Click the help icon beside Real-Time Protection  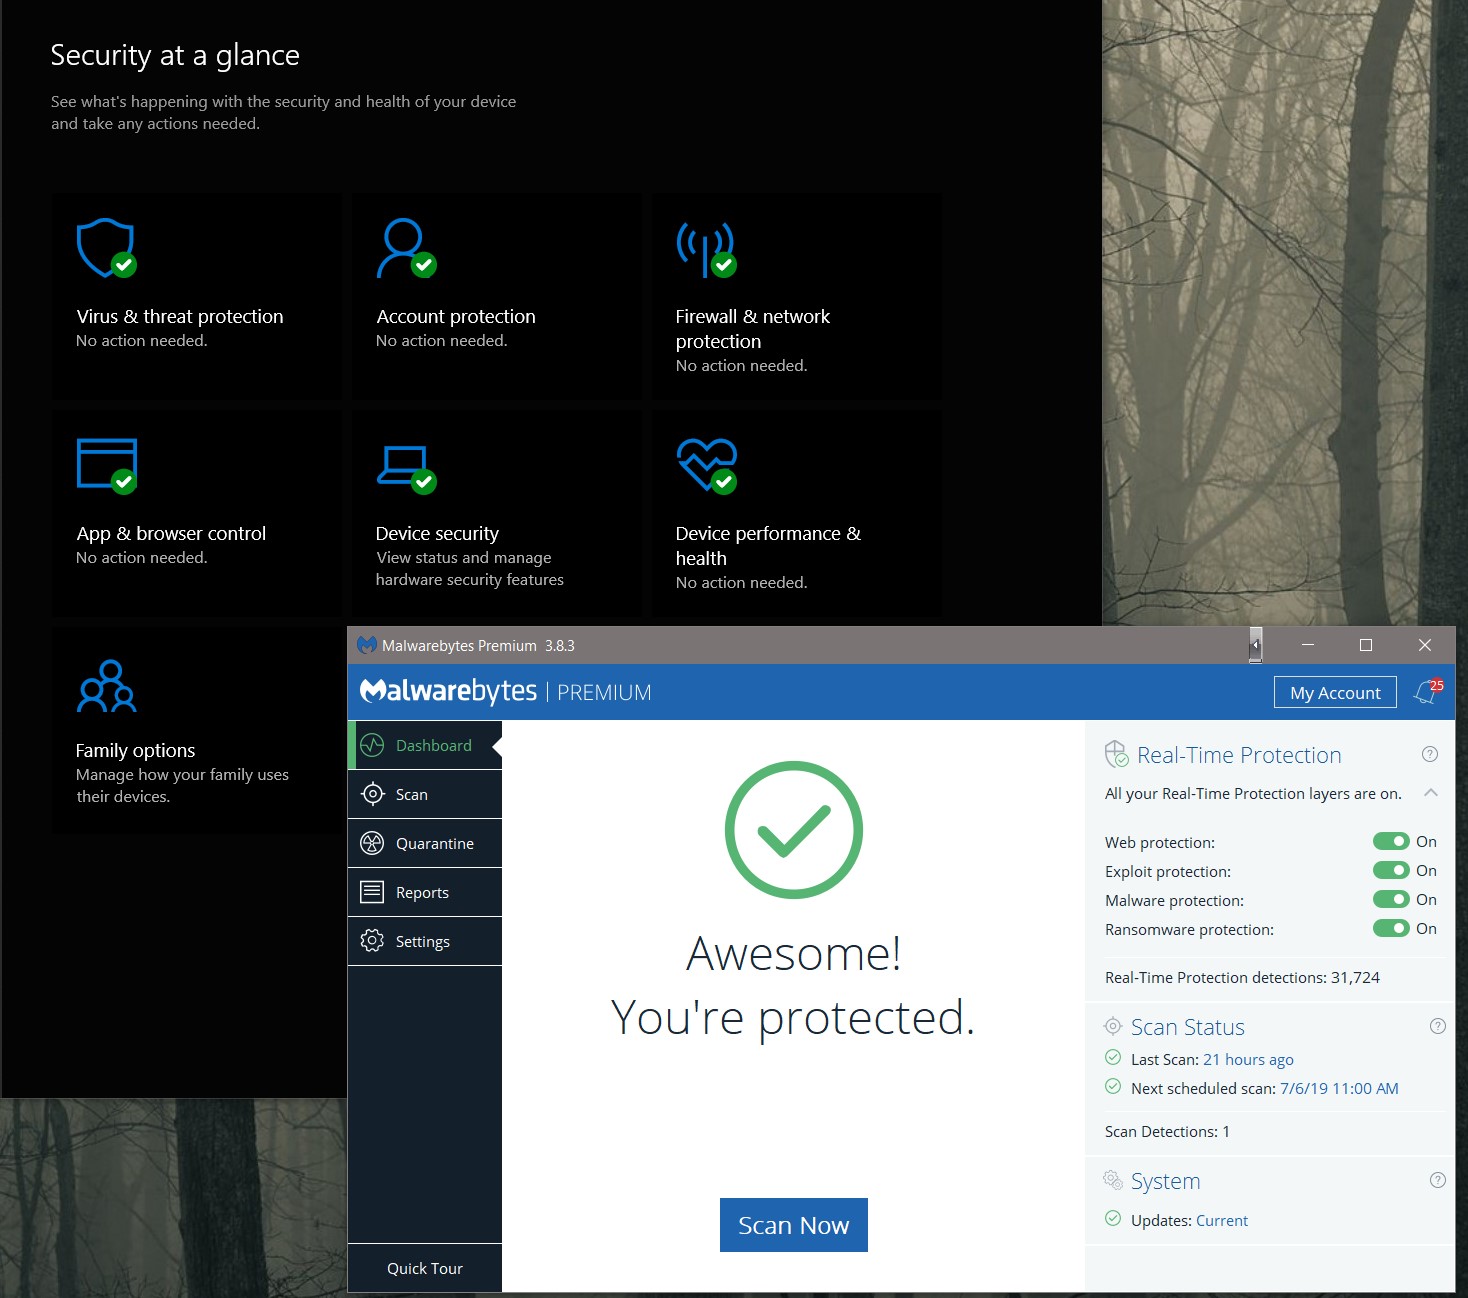1430,754
